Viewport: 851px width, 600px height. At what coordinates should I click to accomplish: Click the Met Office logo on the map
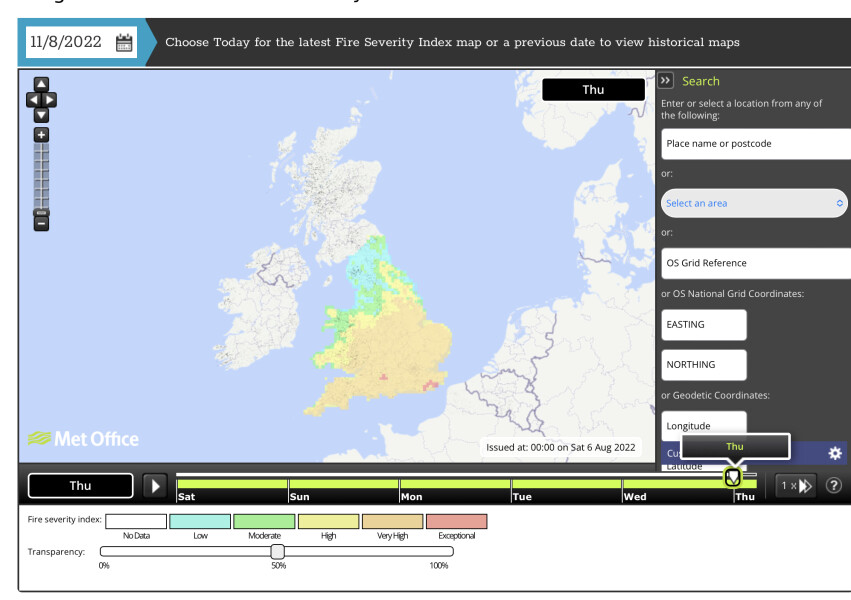pos(83,438)
